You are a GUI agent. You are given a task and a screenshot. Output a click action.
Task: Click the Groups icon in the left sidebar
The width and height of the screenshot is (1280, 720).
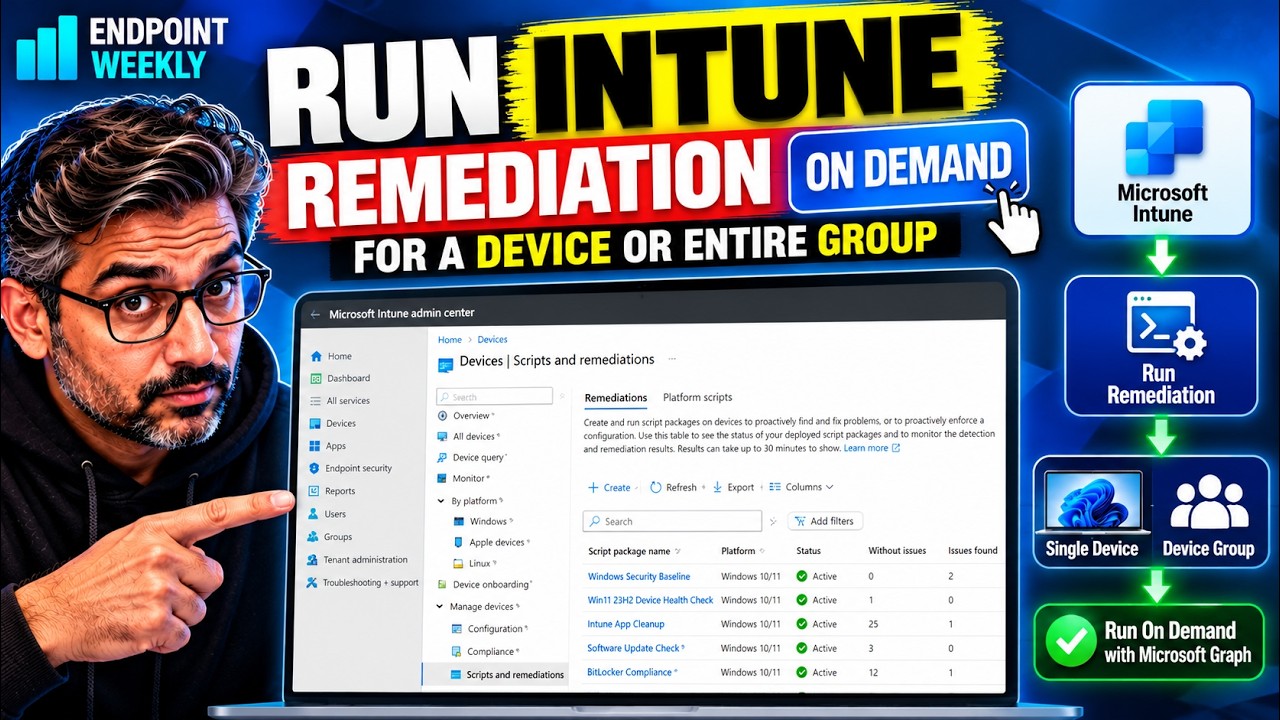(x=313, y=537)
